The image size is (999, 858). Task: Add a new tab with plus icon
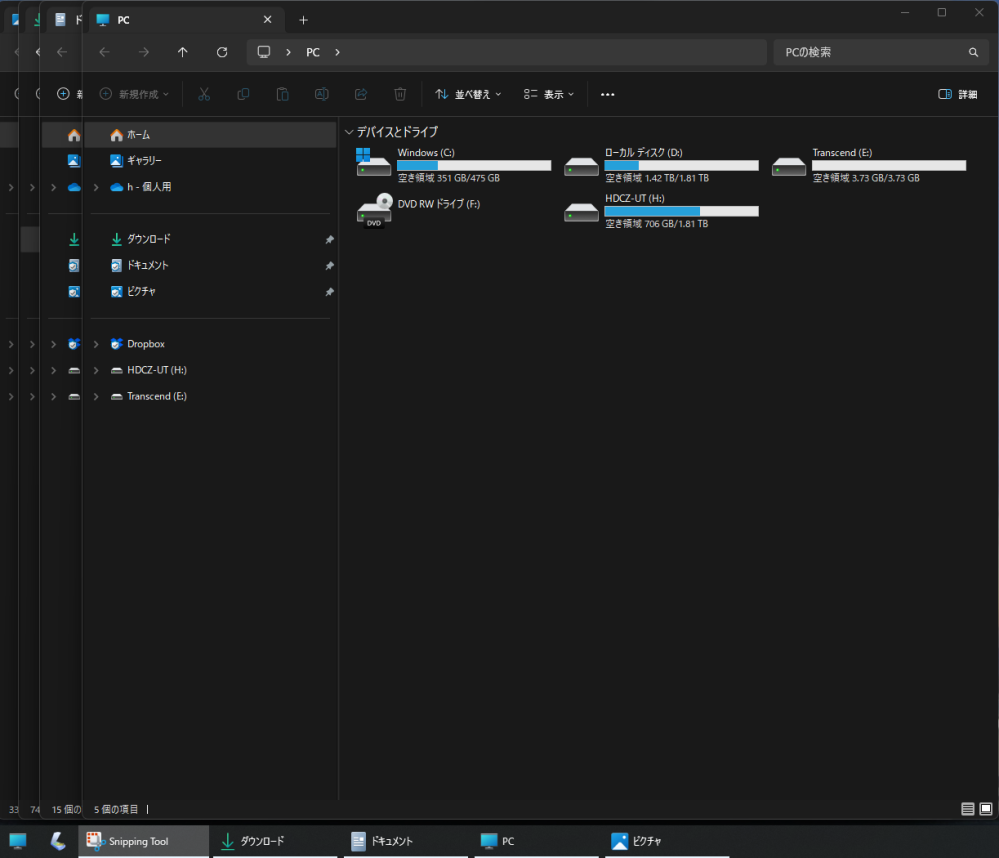click(x=304, y=20)
